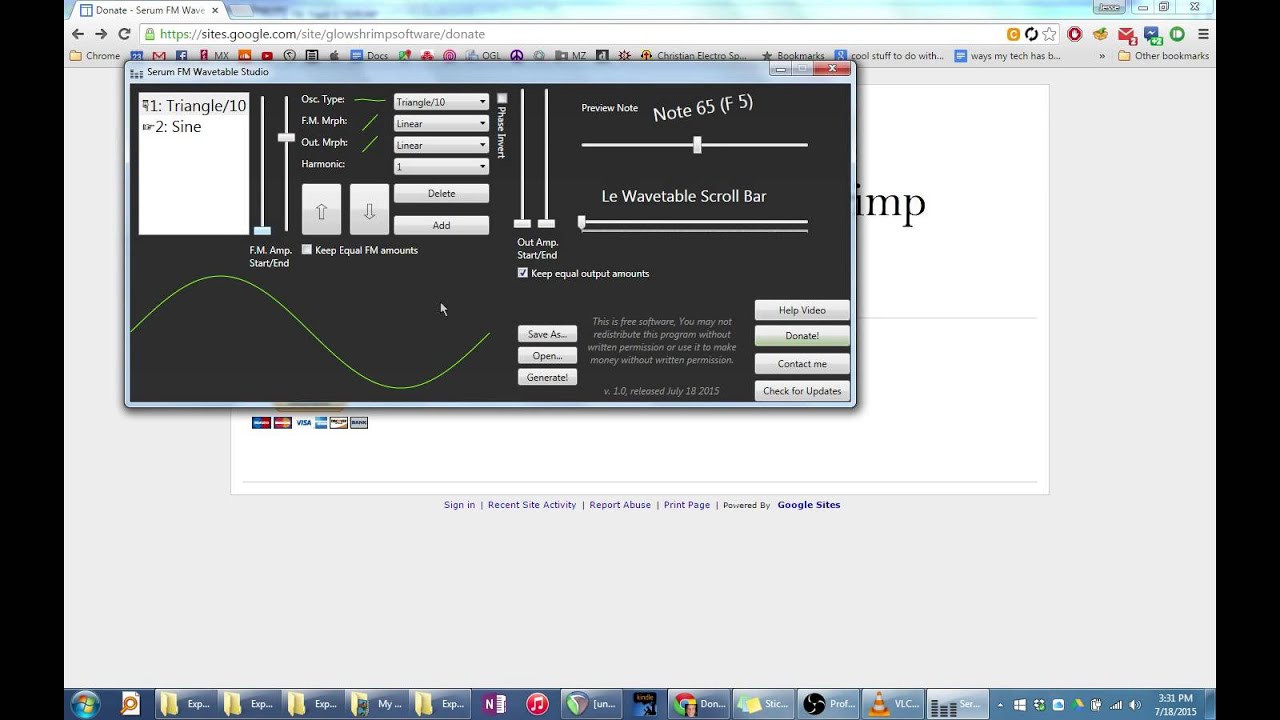The image size is (1280, 720).
Task: Open the Osc. Type dropdown showing Triangle/10
Action: click(x=441, y=102)
